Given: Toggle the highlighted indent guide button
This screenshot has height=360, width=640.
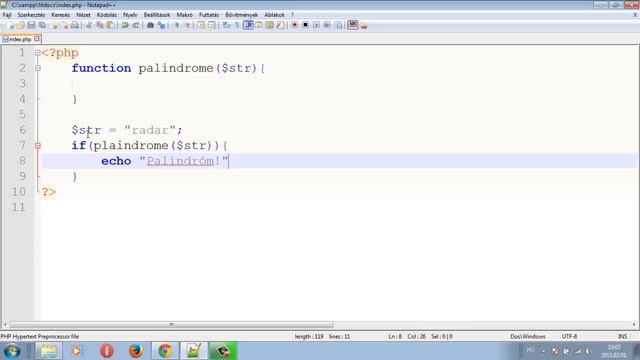Looking at the screenshot, I should [248, 25].
